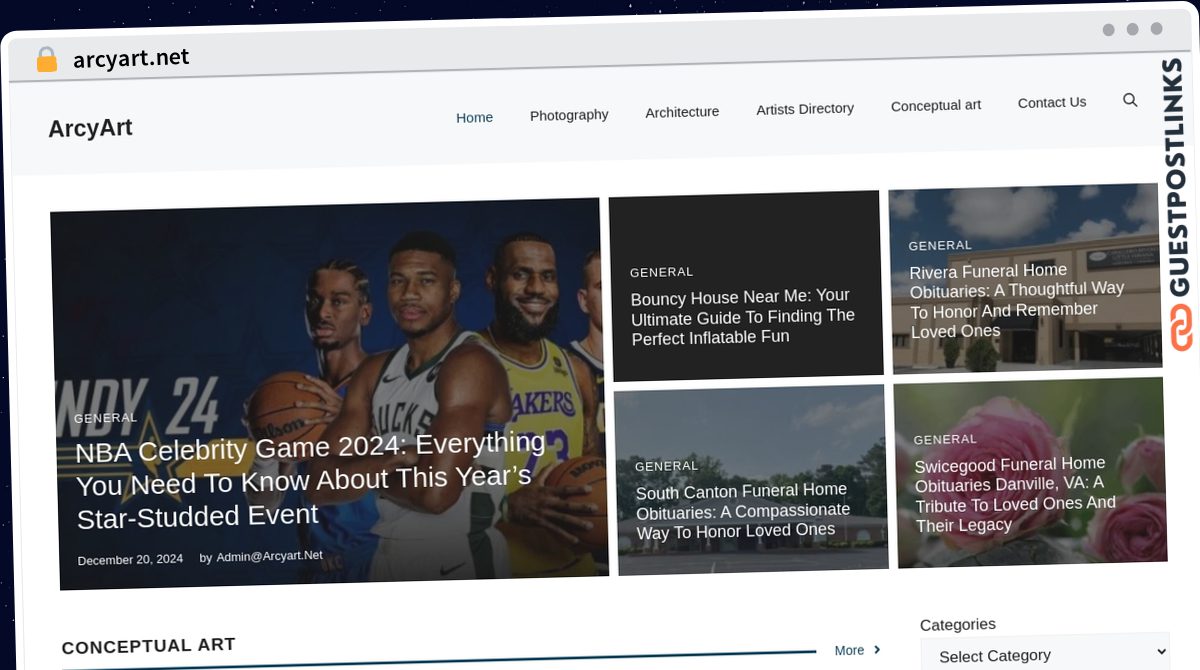Go to the Photography menu item
This screenshot has height=670, width=1200.
pos(569,115)
